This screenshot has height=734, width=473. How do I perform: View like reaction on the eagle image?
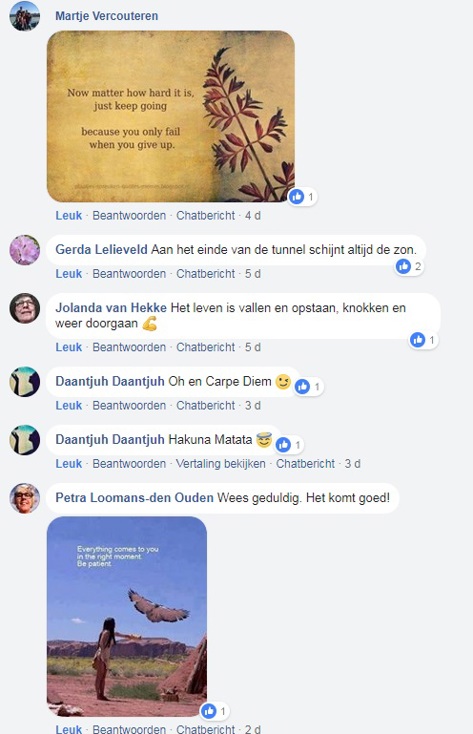click(214, 711)
